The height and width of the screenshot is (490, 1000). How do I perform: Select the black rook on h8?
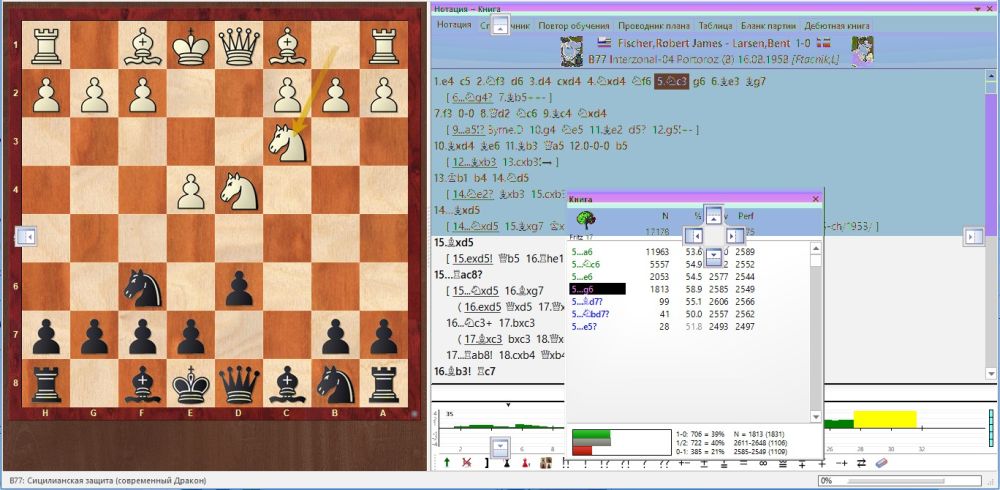point(46,384)
